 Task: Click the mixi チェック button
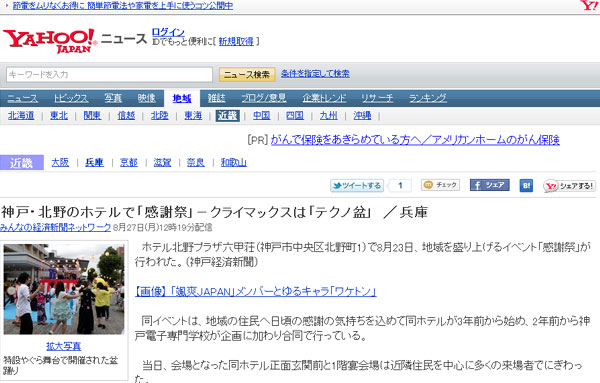(440, 185)
